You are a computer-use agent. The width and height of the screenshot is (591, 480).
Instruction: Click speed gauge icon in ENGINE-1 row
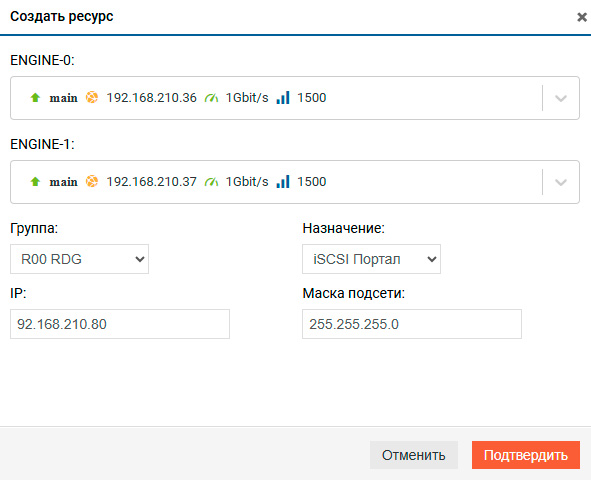pyautogui.click(x=211, y=182)
